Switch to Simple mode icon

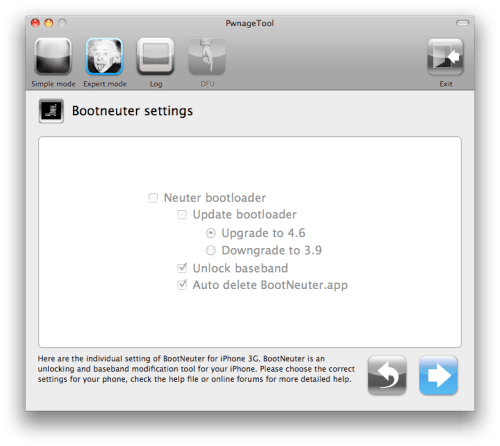pyautogui.click(x=53, y=56)
